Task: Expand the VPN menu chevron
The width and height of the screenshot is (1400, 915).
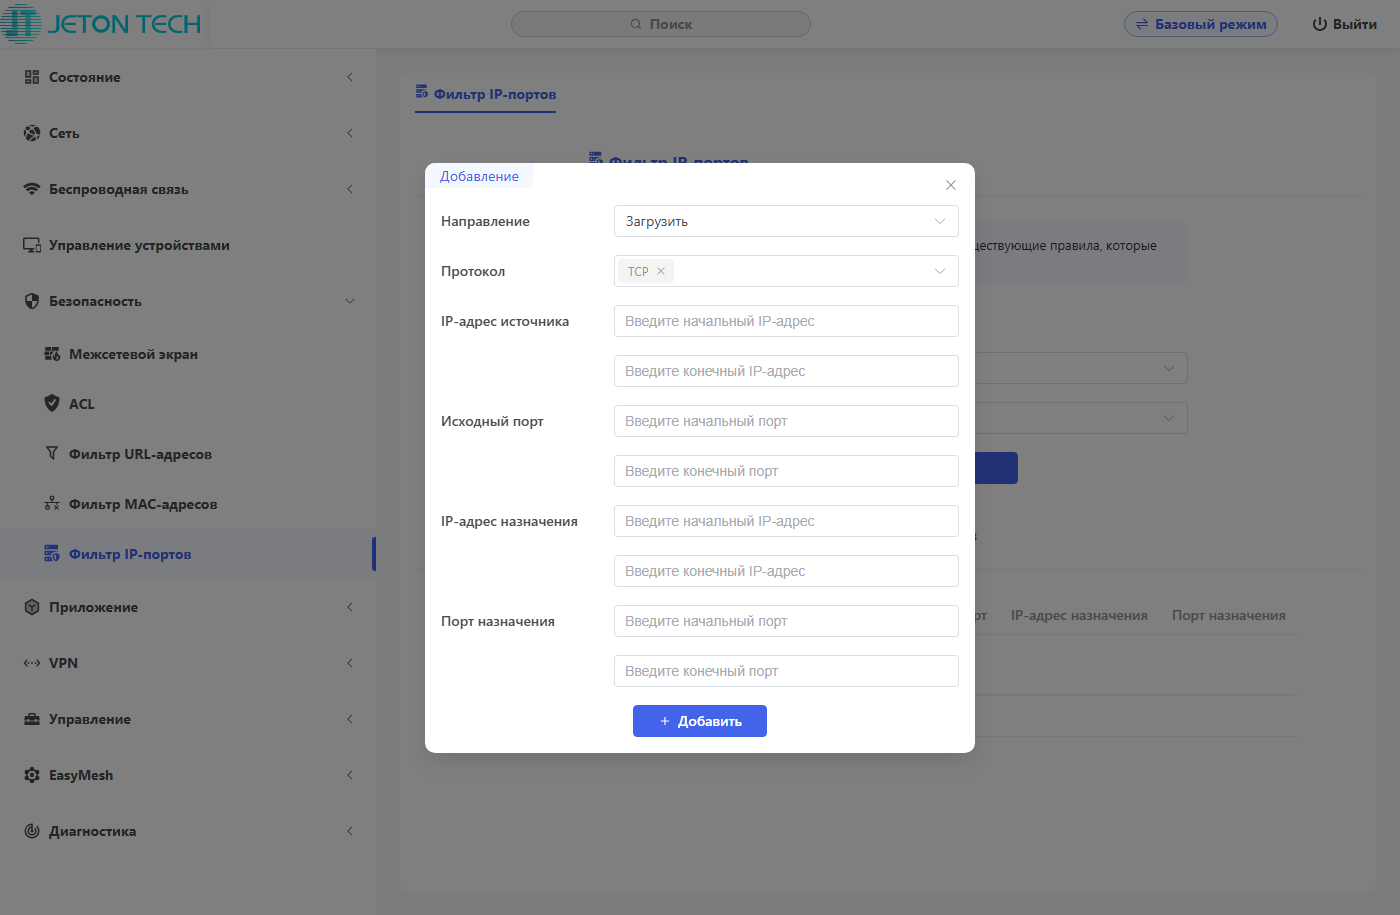Action: click(350, 663)
